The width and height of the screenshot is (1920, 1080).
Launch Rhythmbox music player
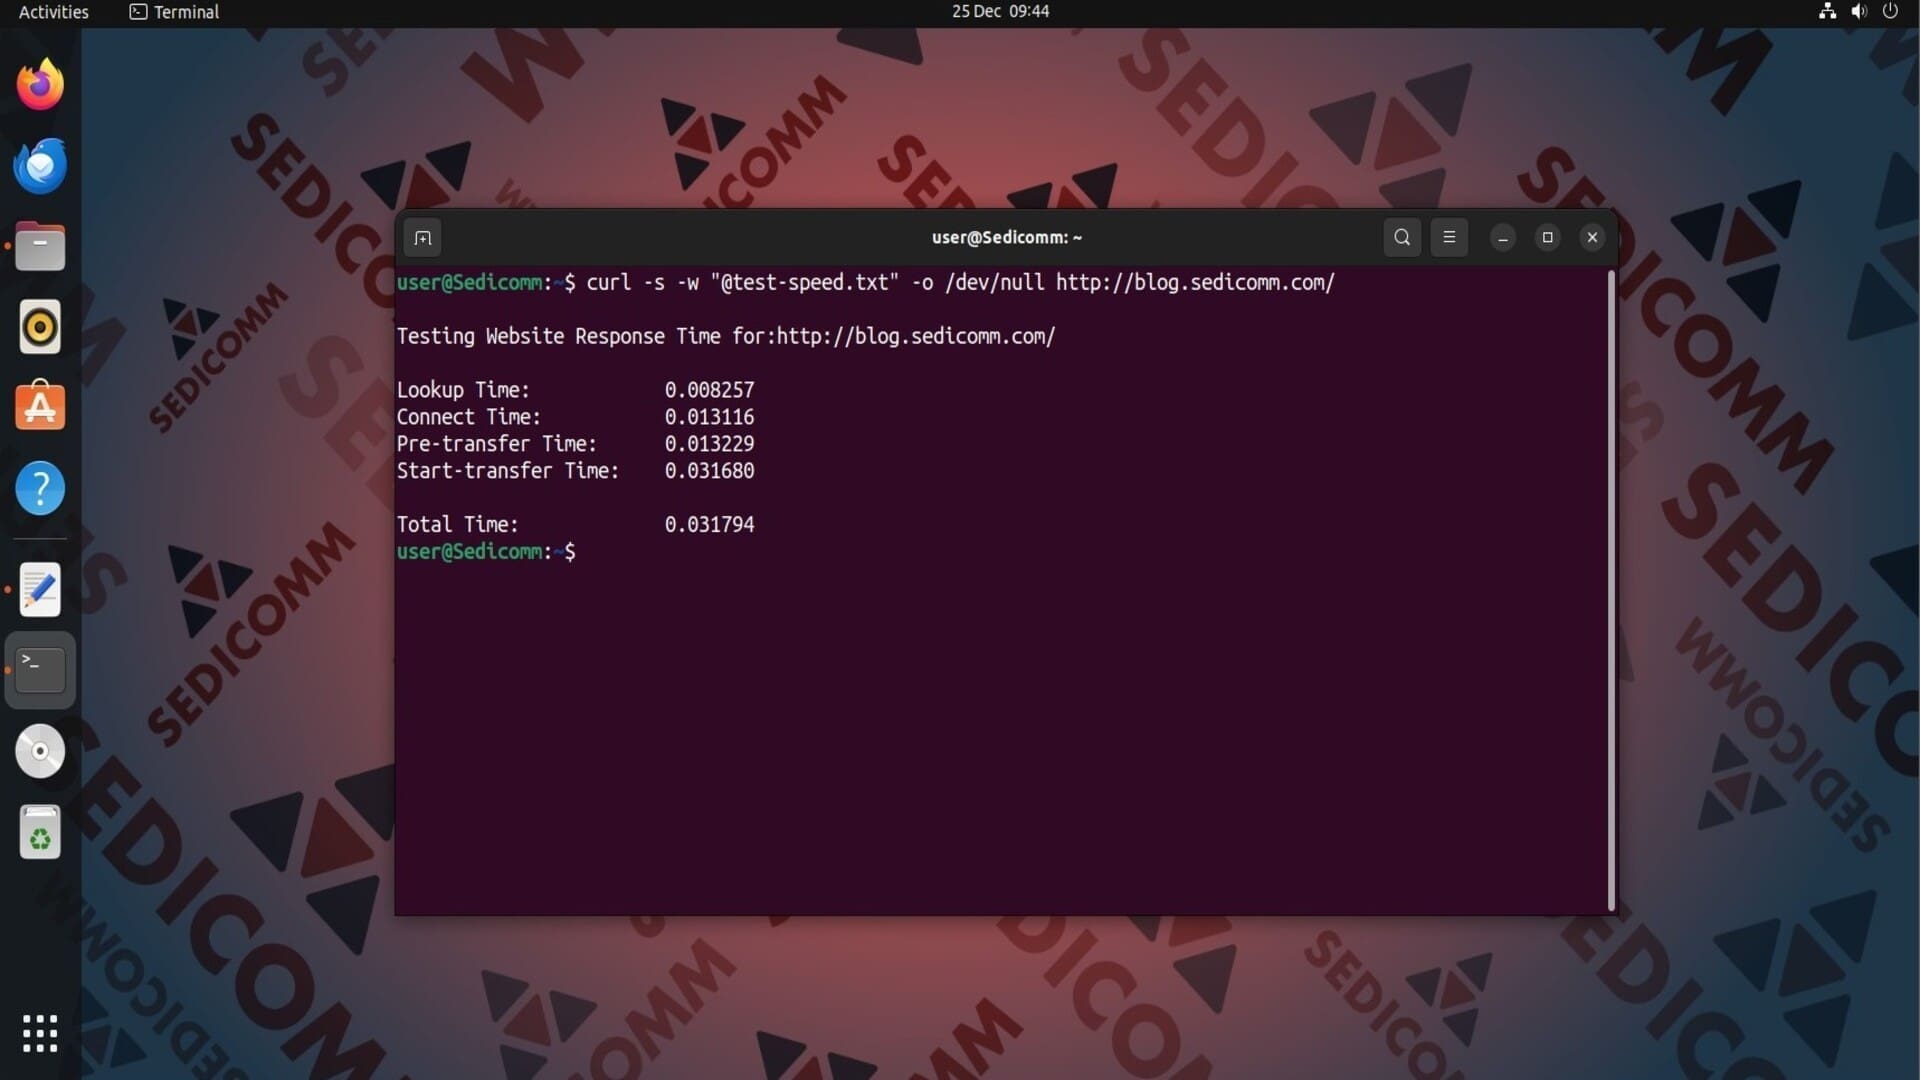click(x=40, y=327)
